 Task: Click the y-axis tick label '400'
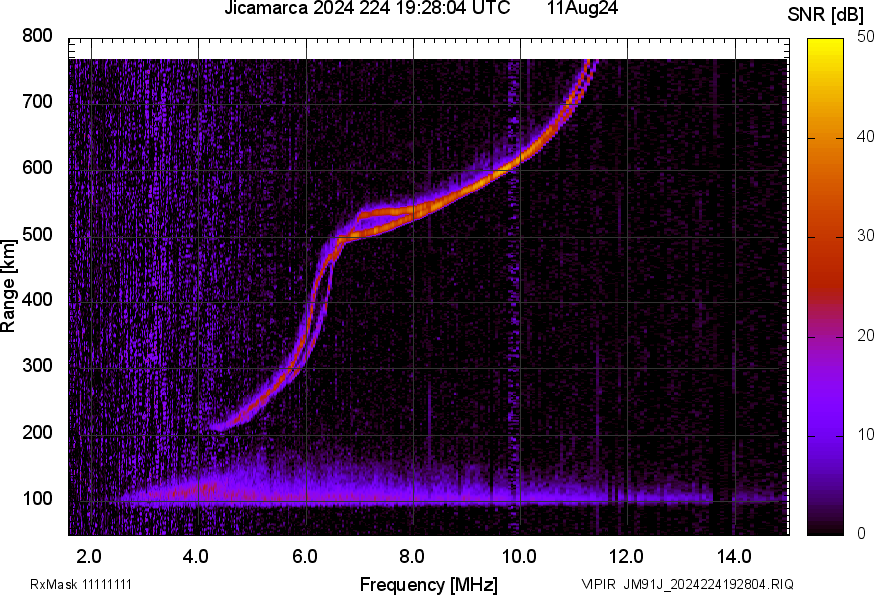pos(37,299)
